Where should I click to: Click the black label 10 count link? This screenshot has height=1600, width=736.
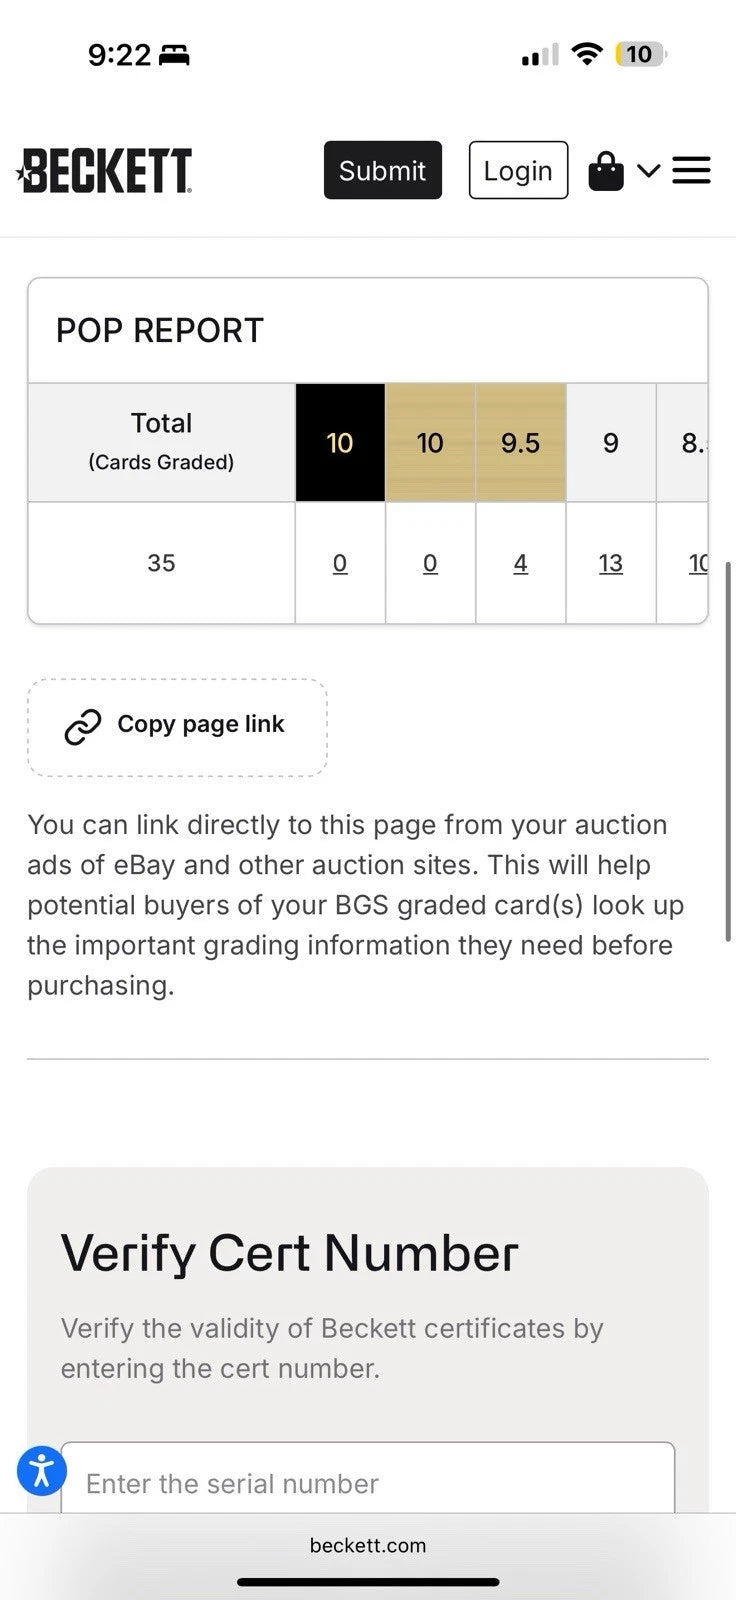click(x=340, y=564)
